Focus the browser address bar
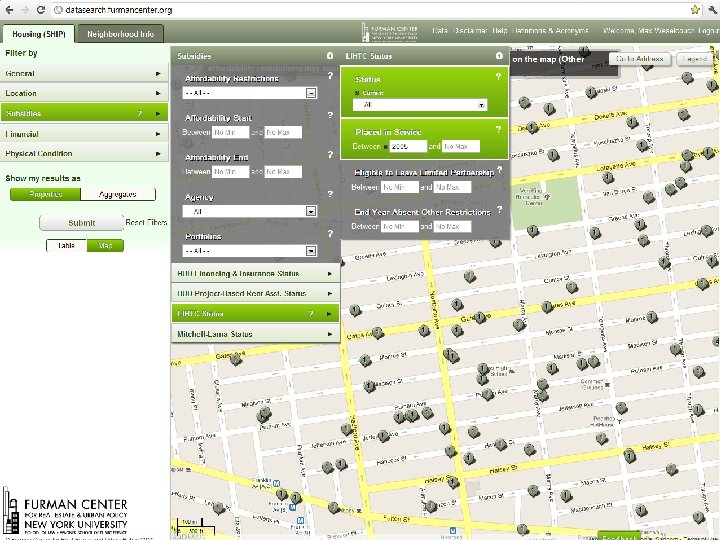Screen dimensions: 720x540 pyautogui.click(x=367, y=10)
